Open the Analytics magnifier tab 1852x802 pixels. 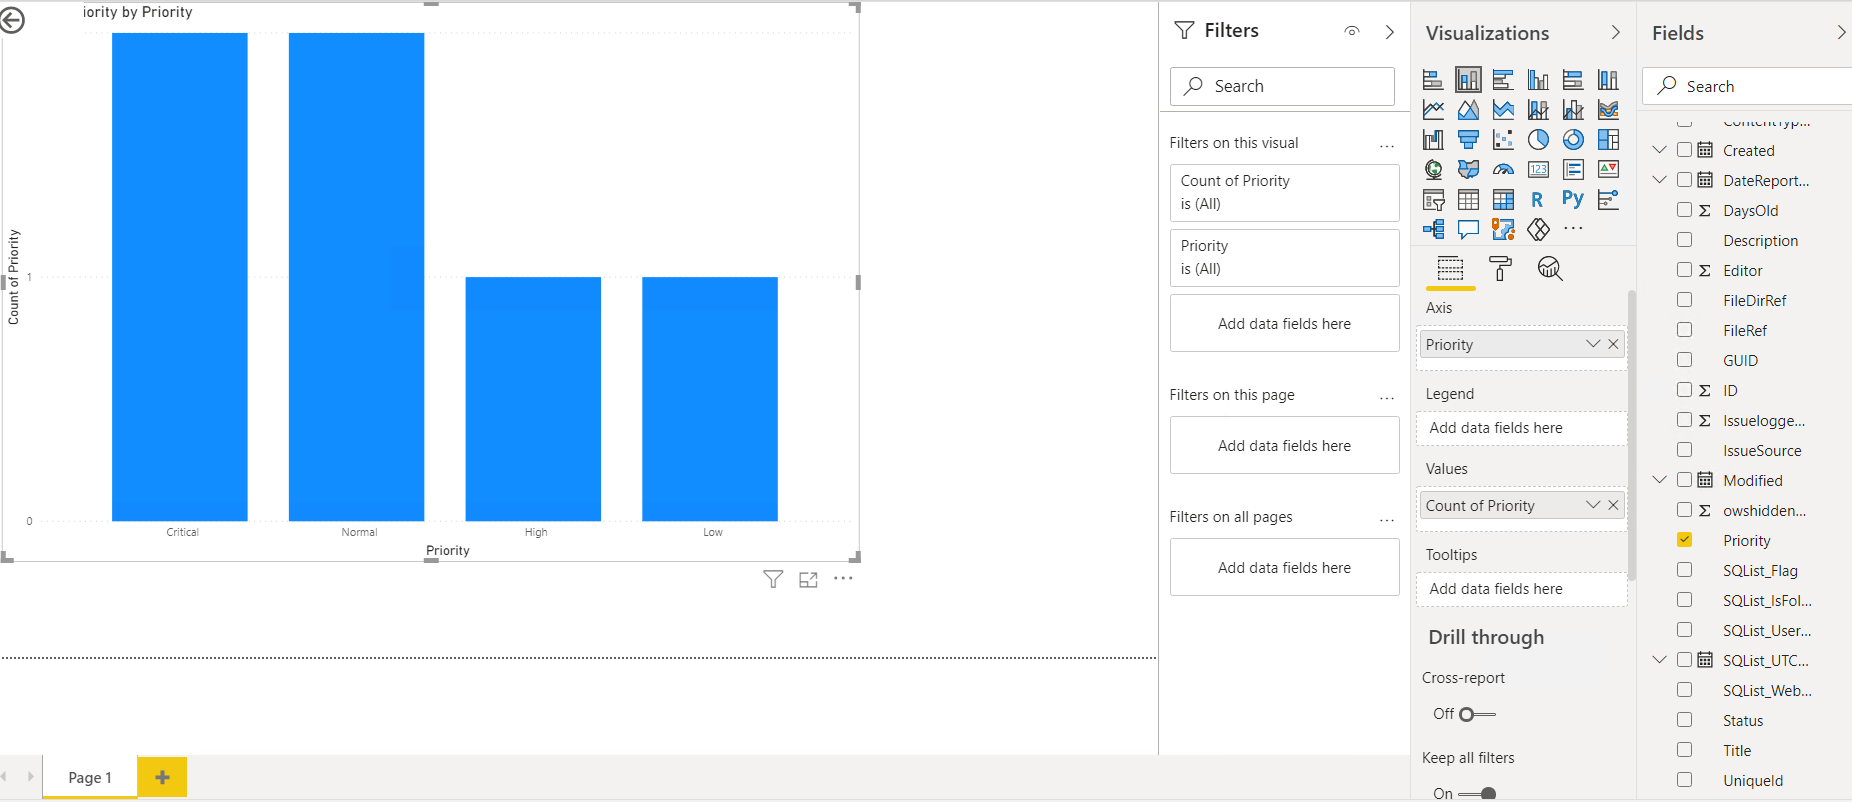[1550, 268]
